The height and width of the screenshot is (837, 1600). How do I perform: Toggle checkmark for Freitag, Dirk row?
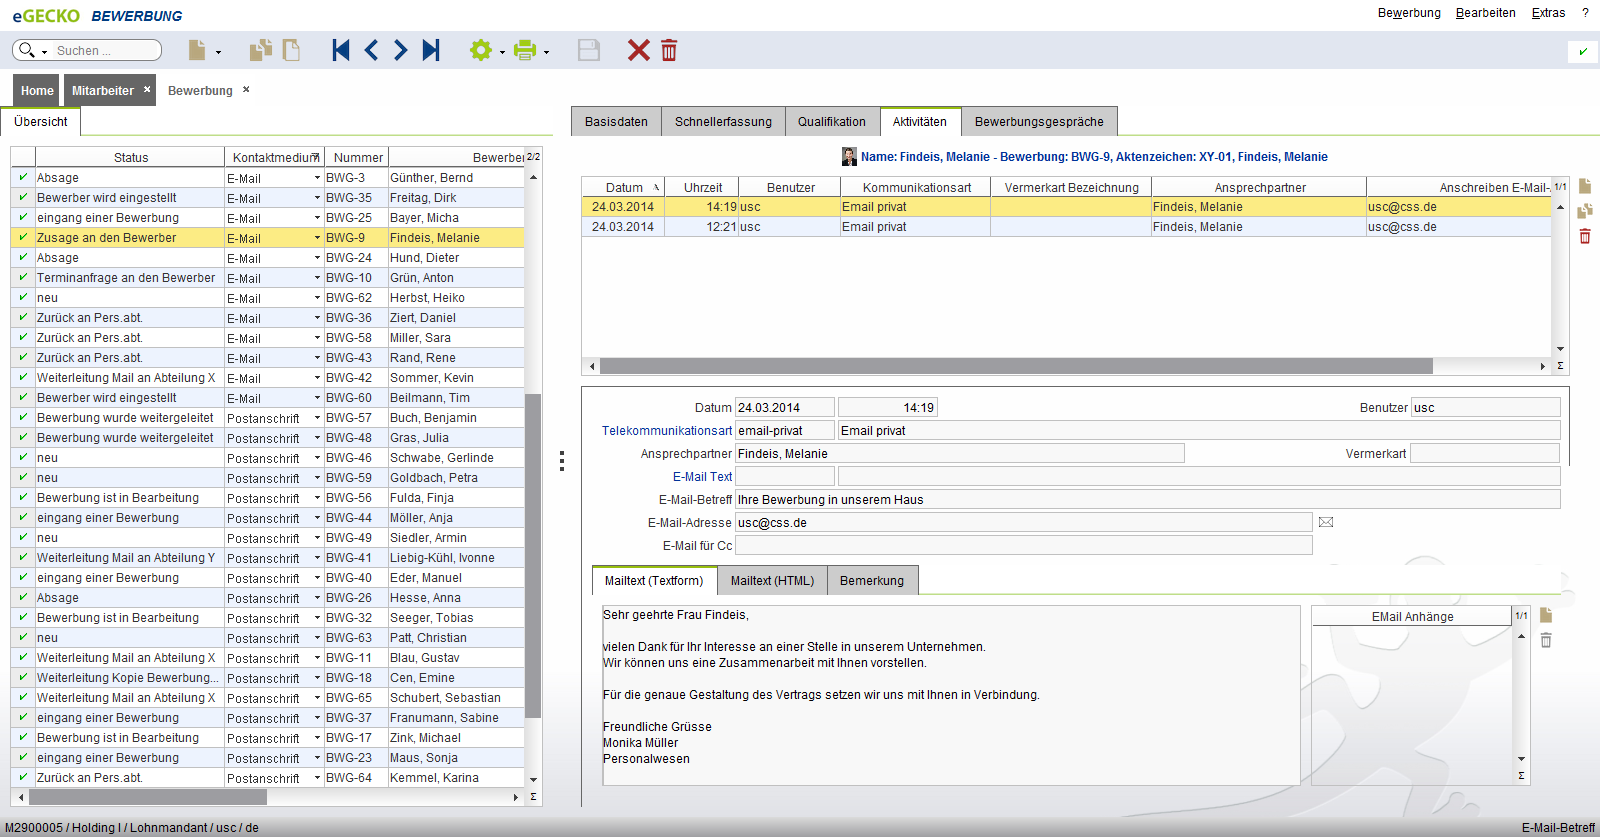pos(23,197)
